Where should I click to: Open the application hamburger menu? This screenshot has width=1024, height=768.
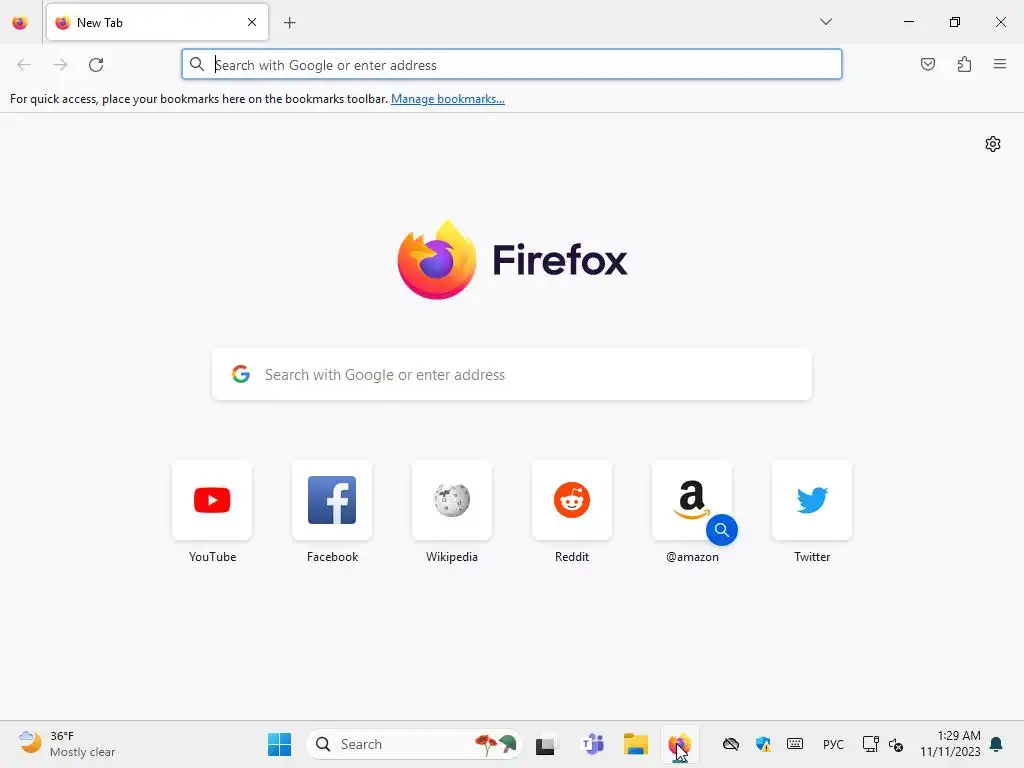pos(1000,64)
